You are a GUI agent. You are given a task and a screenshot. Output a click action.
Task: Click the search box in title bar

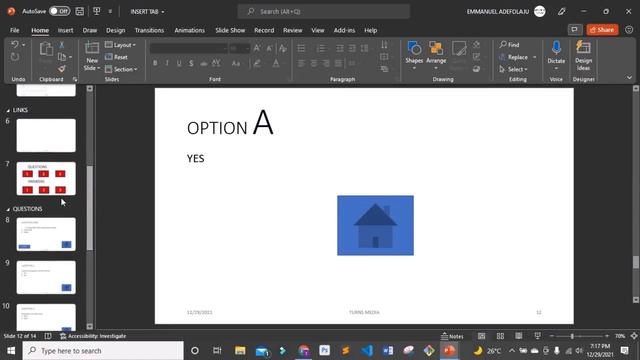coord(324,11)
